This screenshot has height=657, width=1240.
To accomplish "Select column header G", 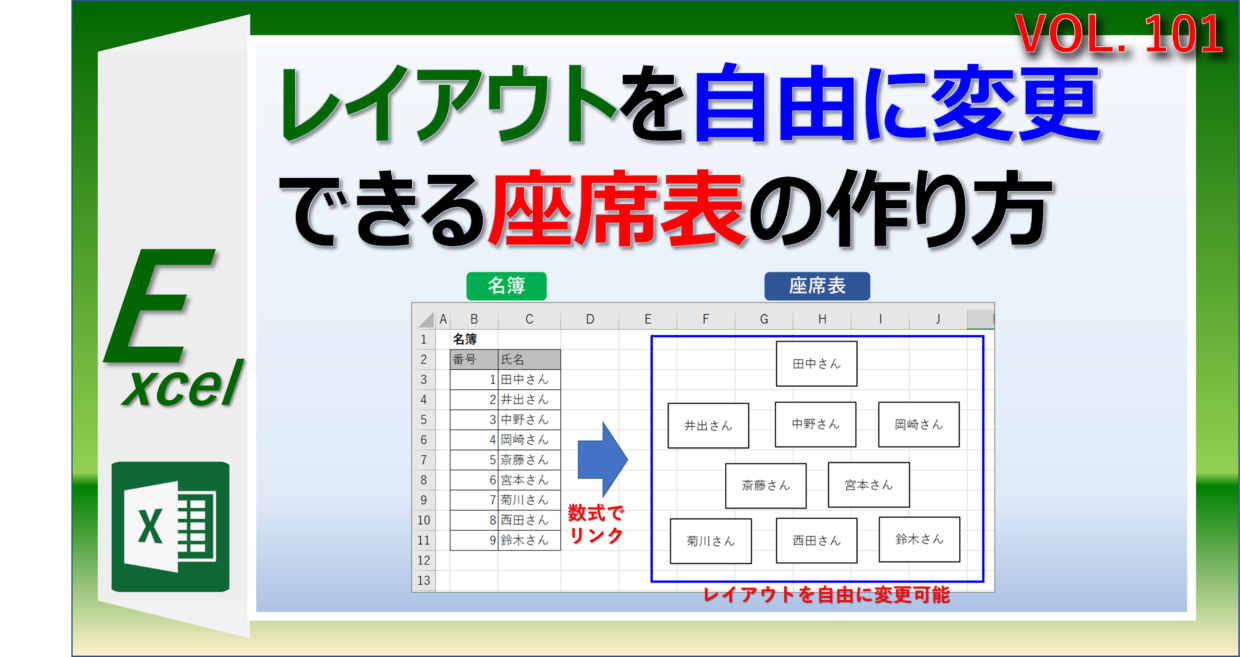I will pyautogui.click(x=764, y=319).
